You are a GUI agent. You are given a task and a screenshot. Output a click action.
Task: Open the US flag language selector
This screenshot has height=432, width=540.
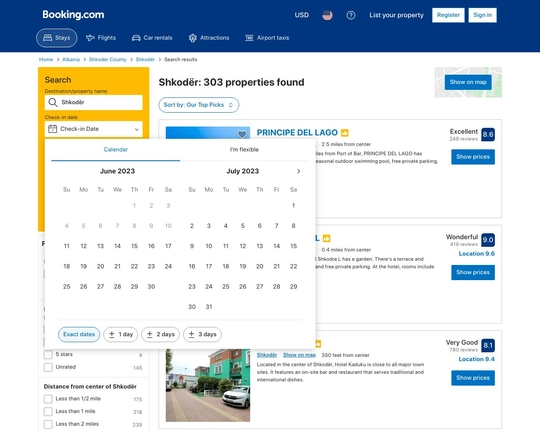(327, 15)
